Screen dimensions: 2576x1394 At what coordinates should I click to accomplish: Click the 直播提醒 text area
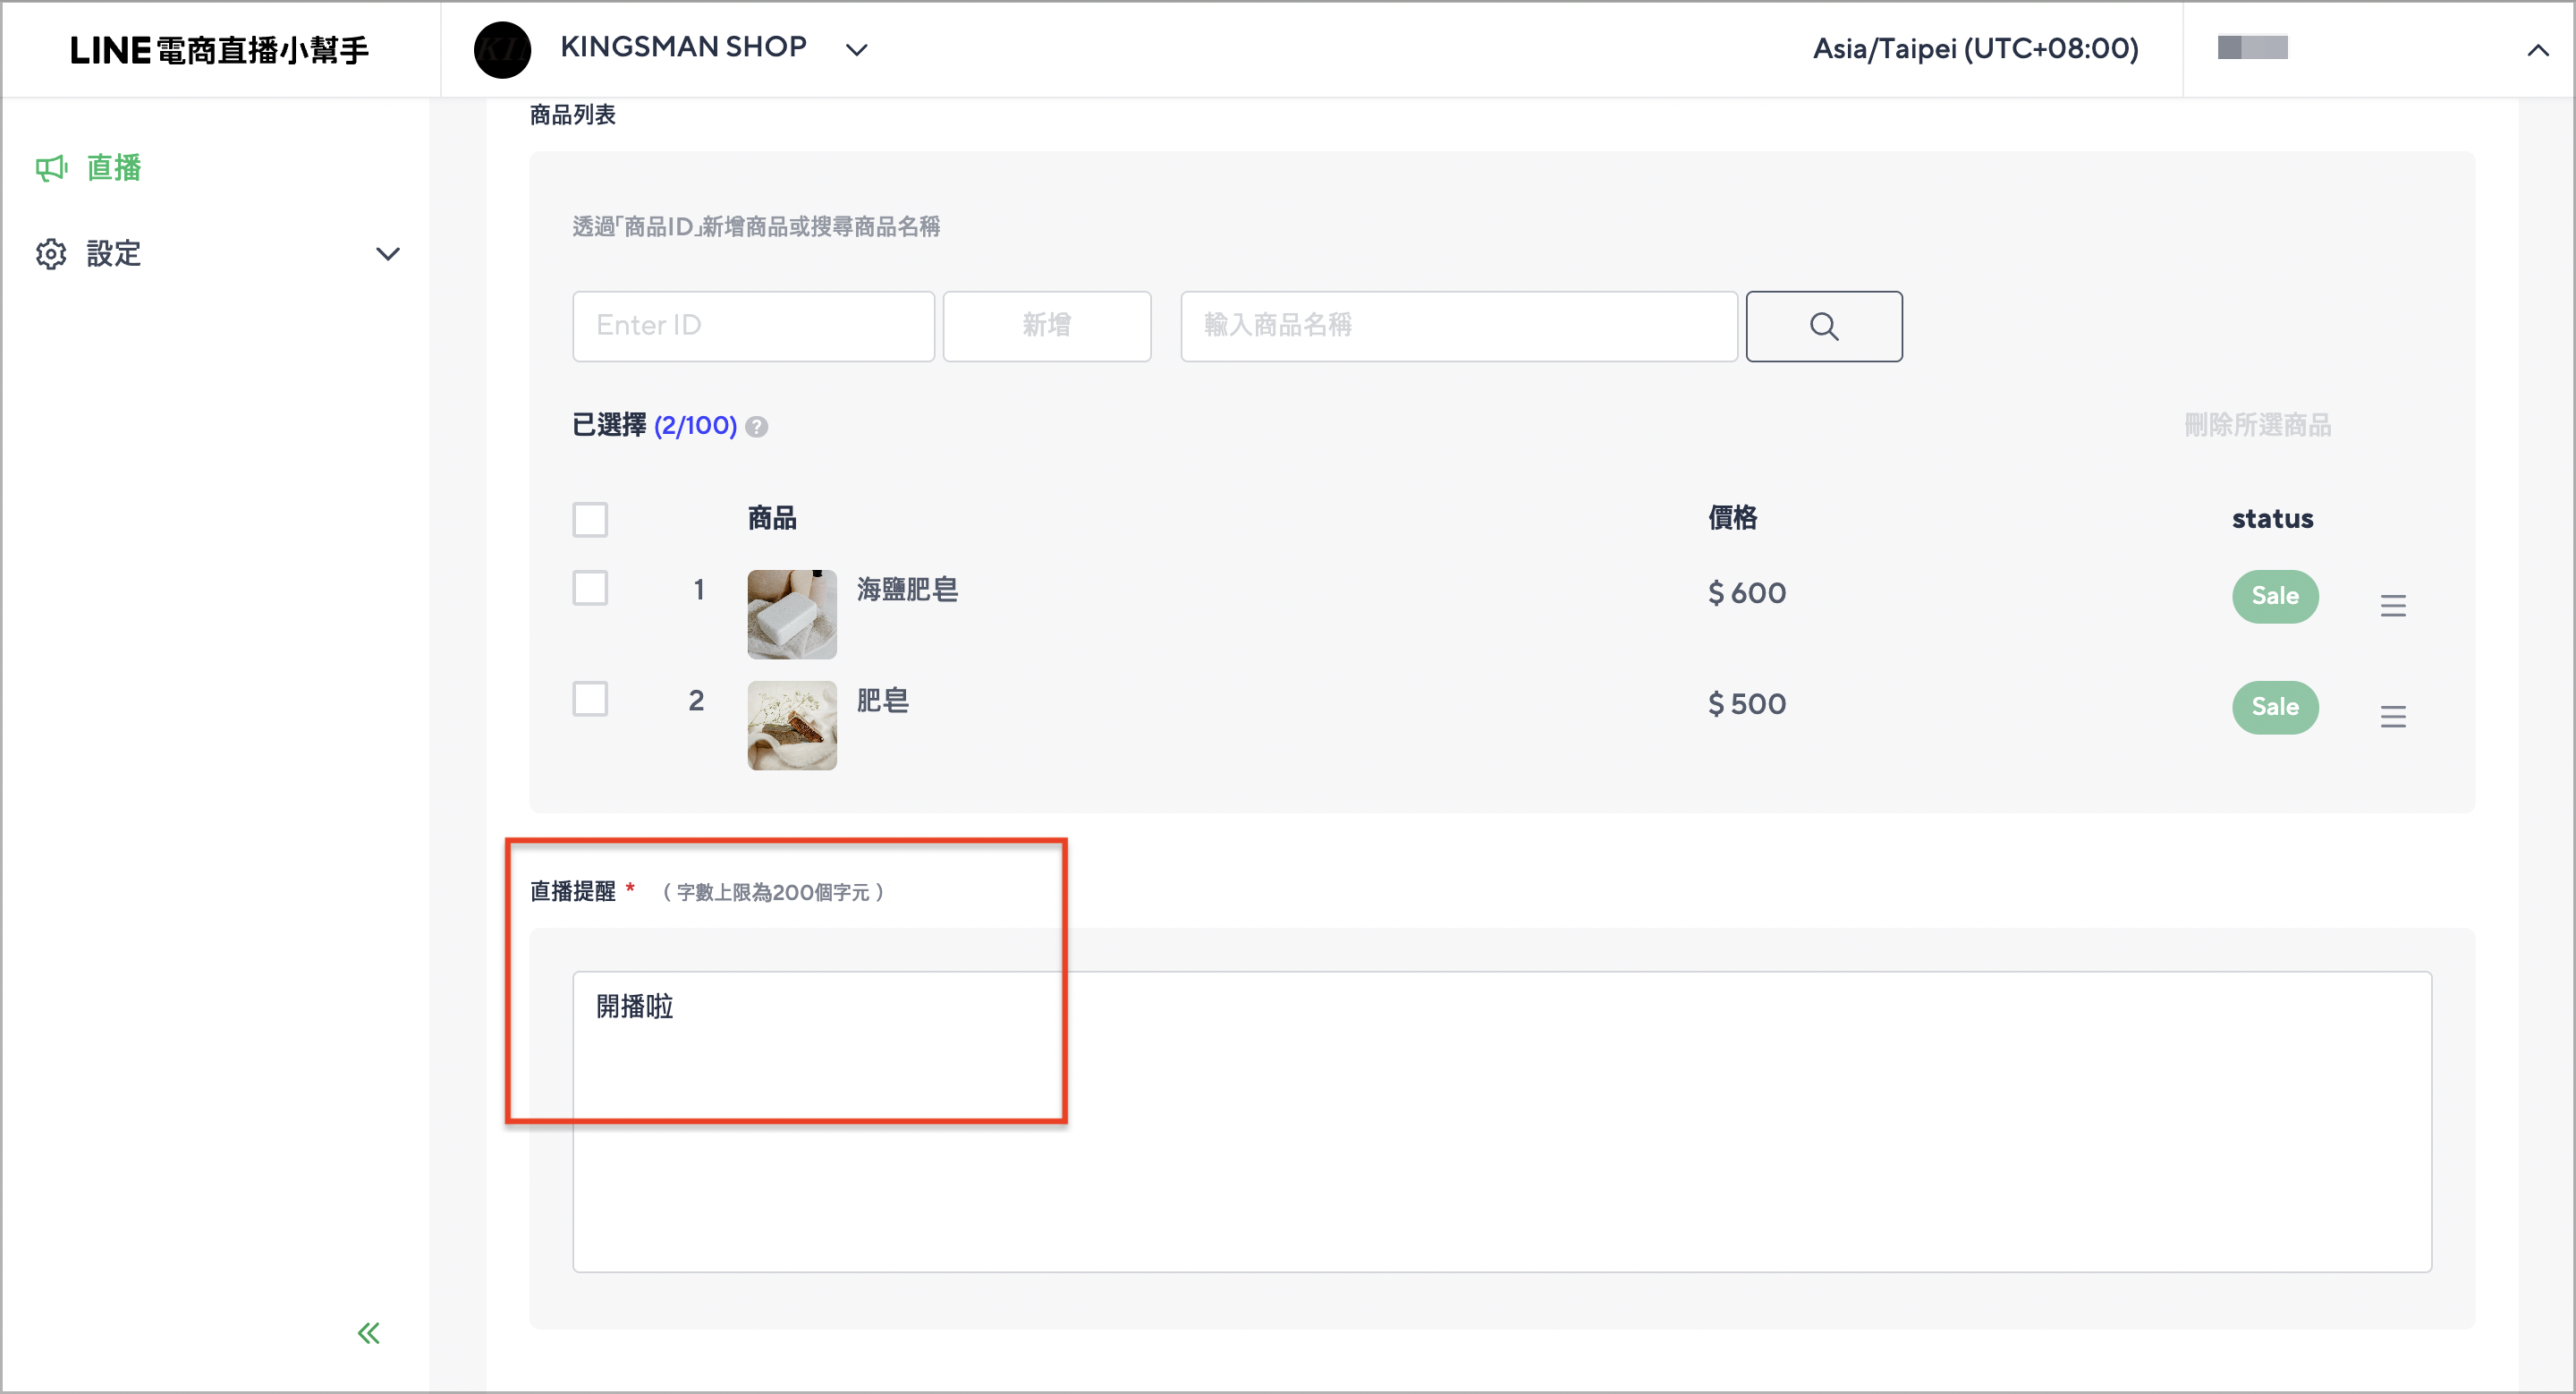click(1501, 1121)
